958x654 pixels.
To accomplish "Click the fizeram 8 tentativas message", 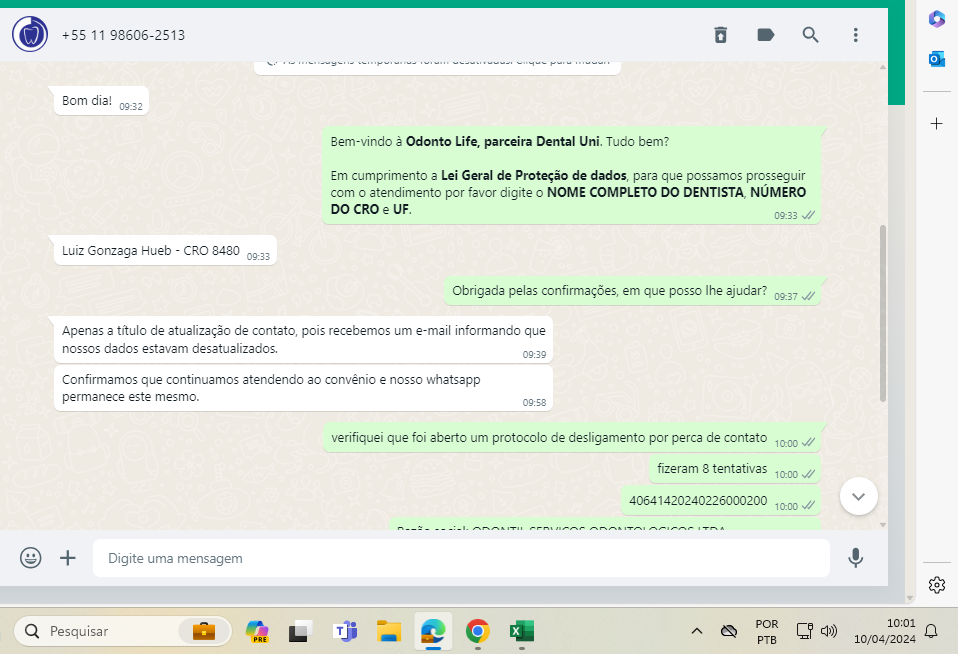I will click(x=735, y=469).
